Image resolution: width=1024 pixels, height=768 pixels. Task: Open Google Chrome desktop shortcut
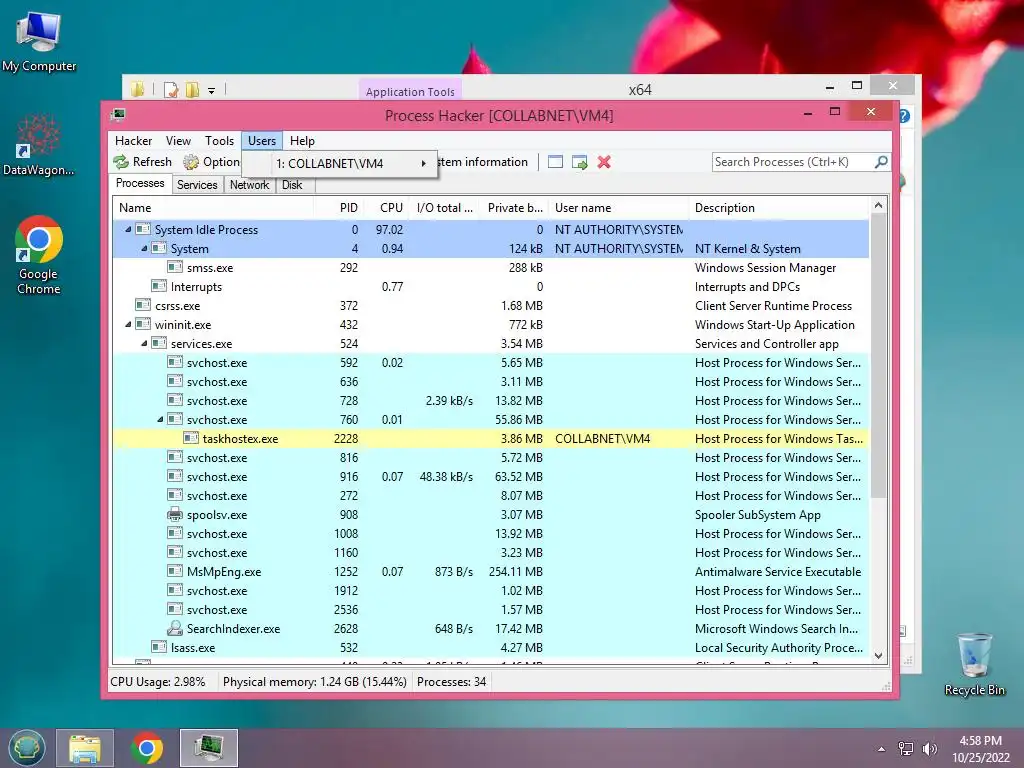39,255
